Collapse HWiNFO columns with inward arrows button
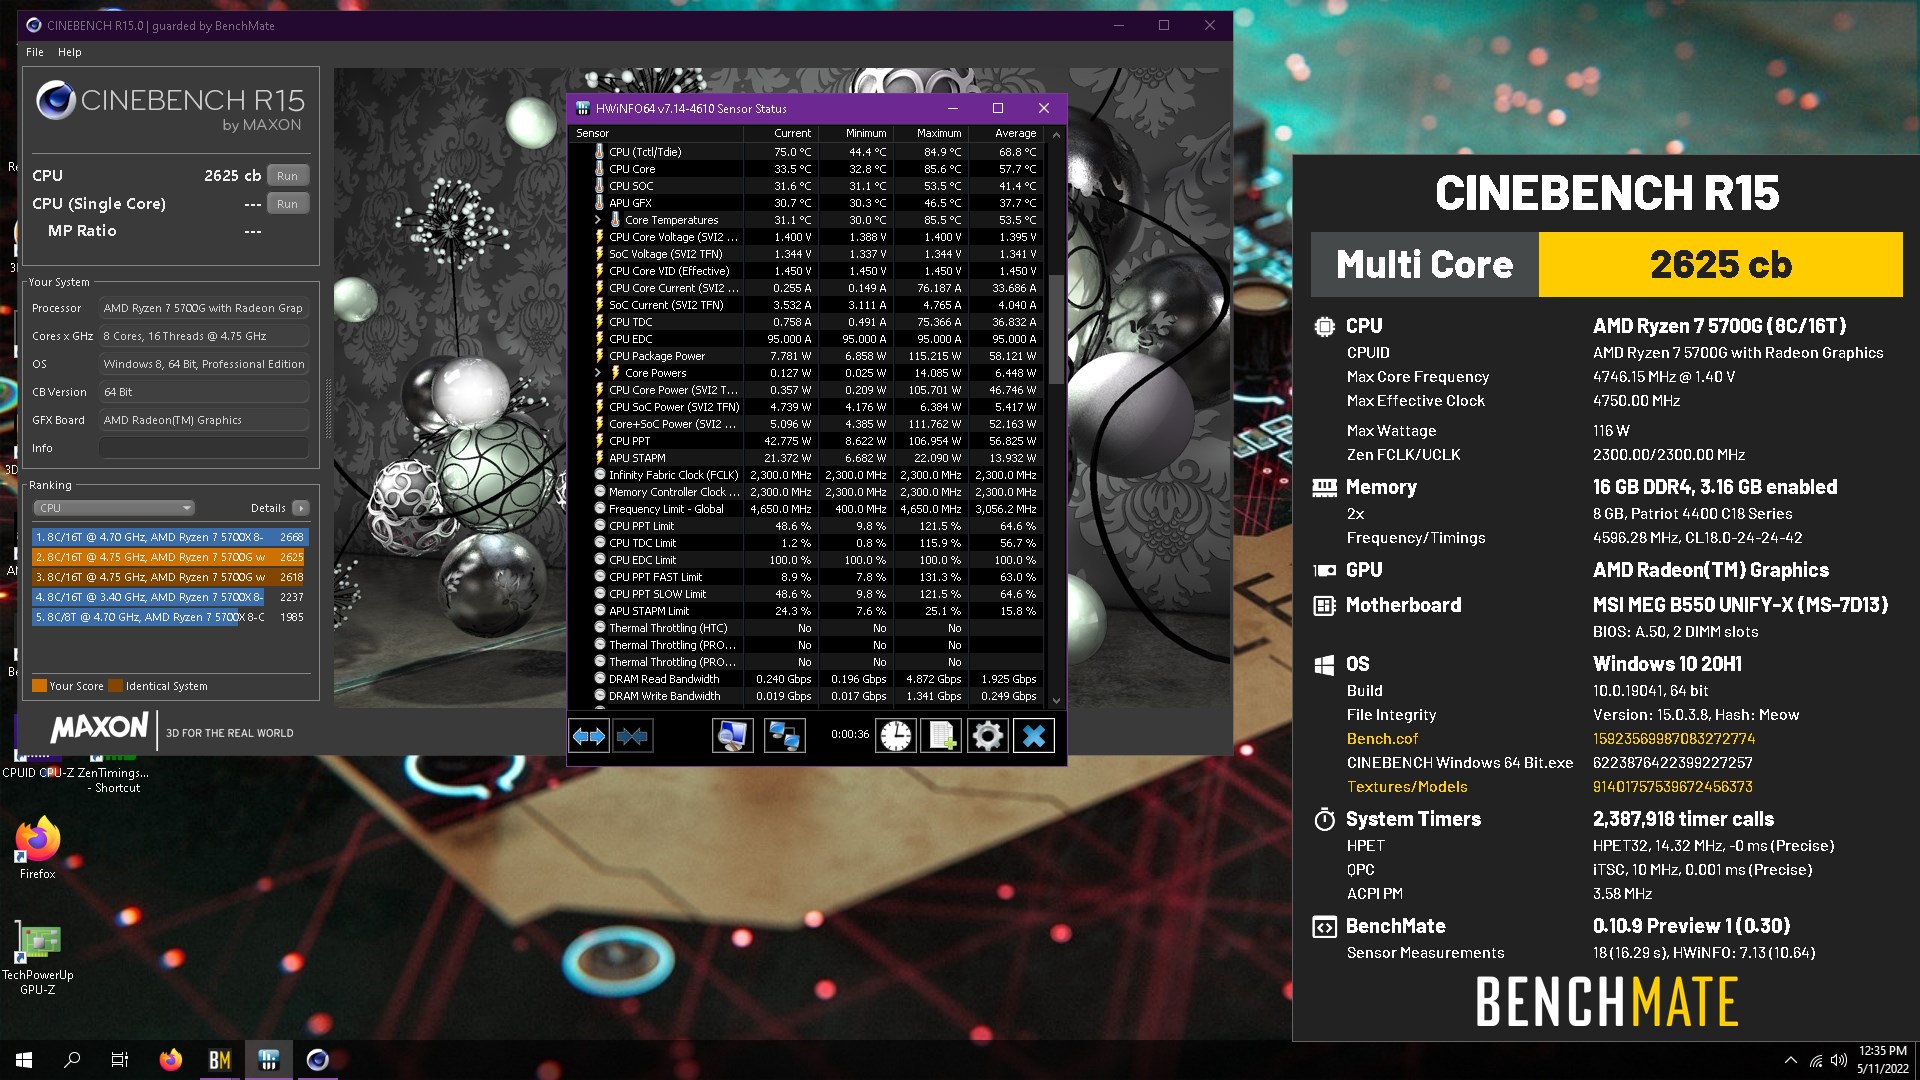The width and height of the screenshot is (1920, 1080). point(632,737)
